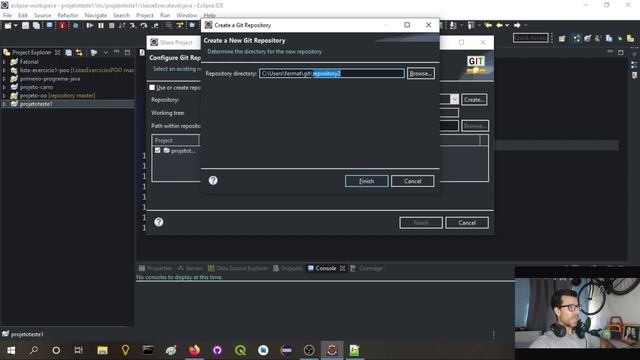Image resolution: width=640 pixels, height=360 pixels.
Task: Click the Step Over debug icon
Action: coord(144,26)
